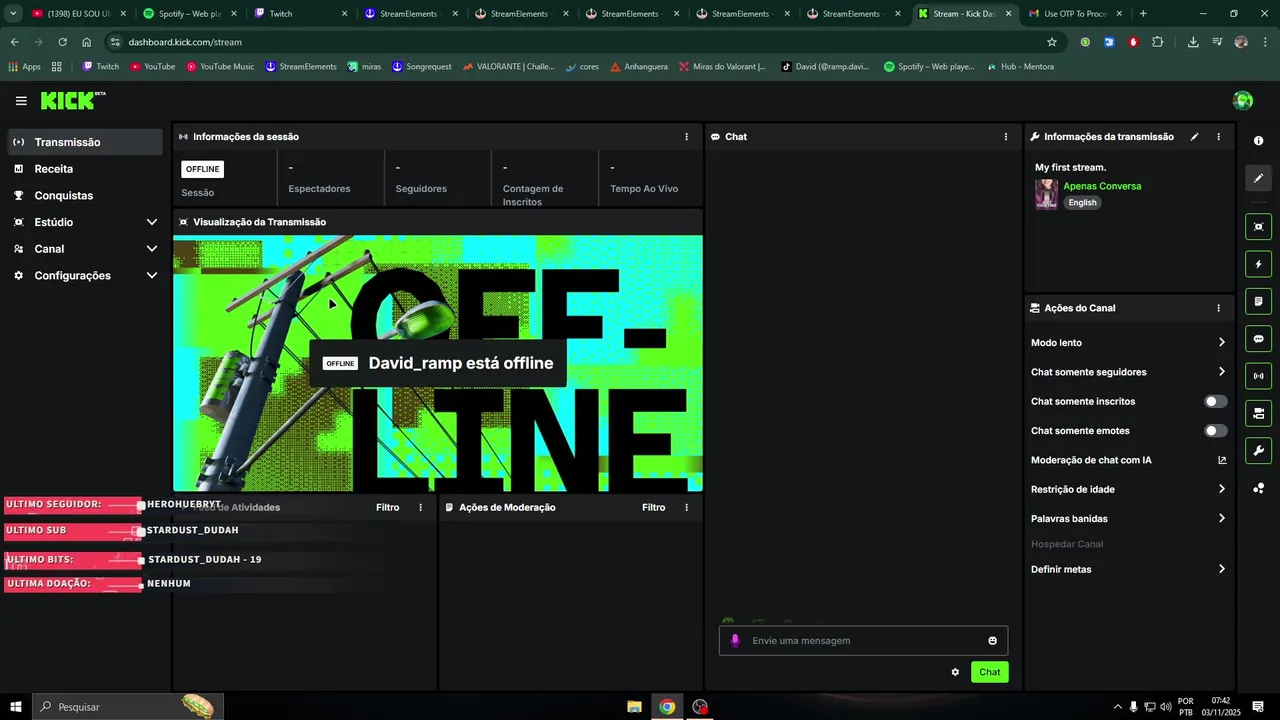Open the green profile avatar menu
This screenshot has width=1280, height=720.
[x=1243, y=100]
